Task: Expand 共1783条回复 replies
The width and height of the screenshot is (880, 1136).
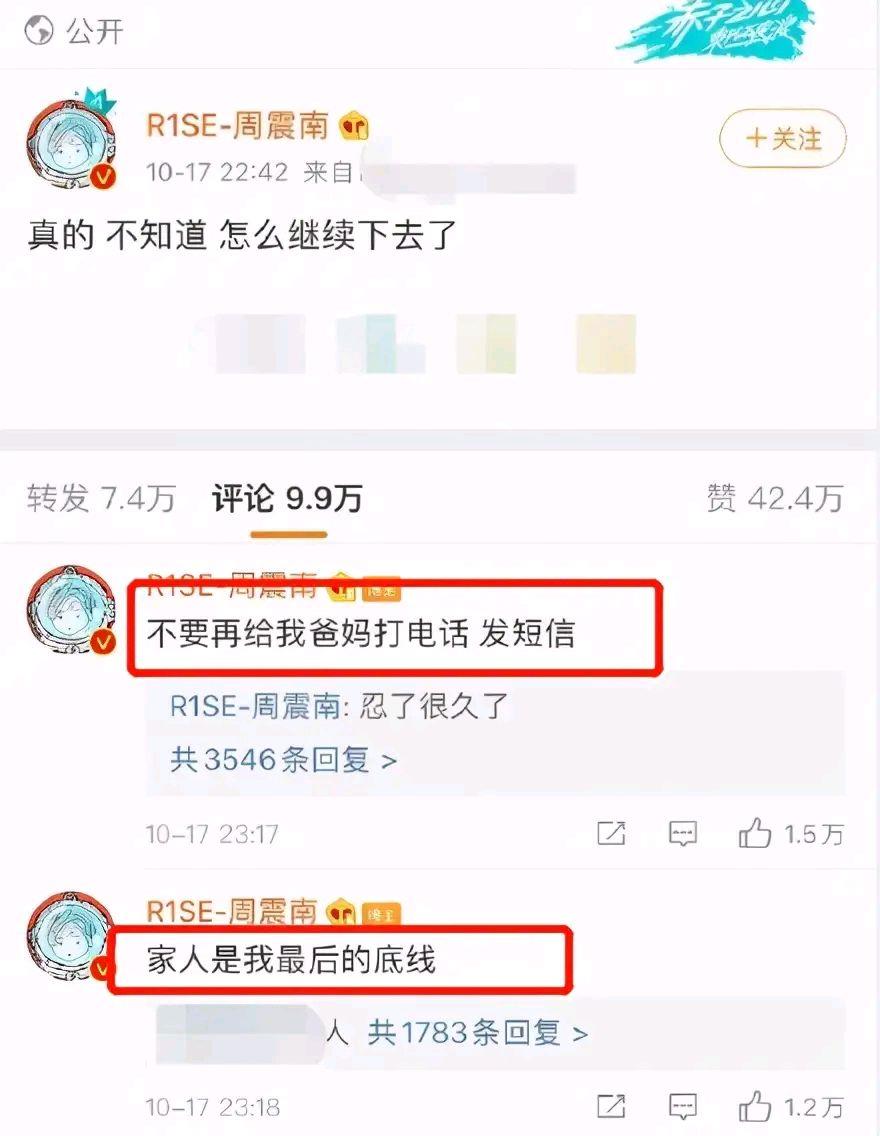Action: pos(477,1032)
